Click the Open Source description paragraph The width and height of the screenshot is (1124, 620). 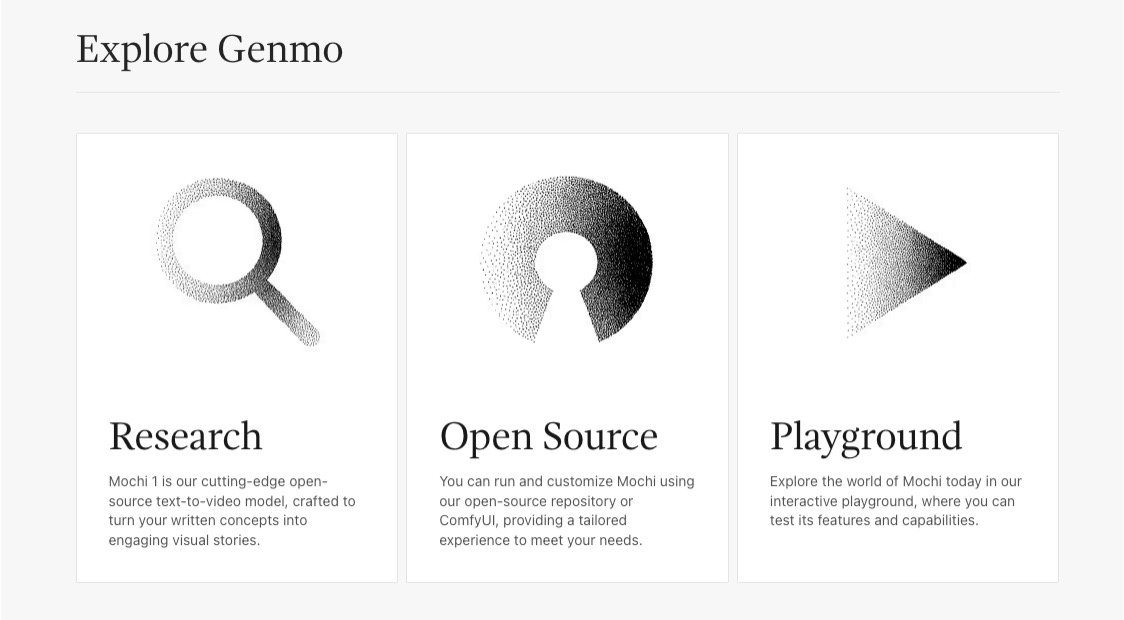566,511
